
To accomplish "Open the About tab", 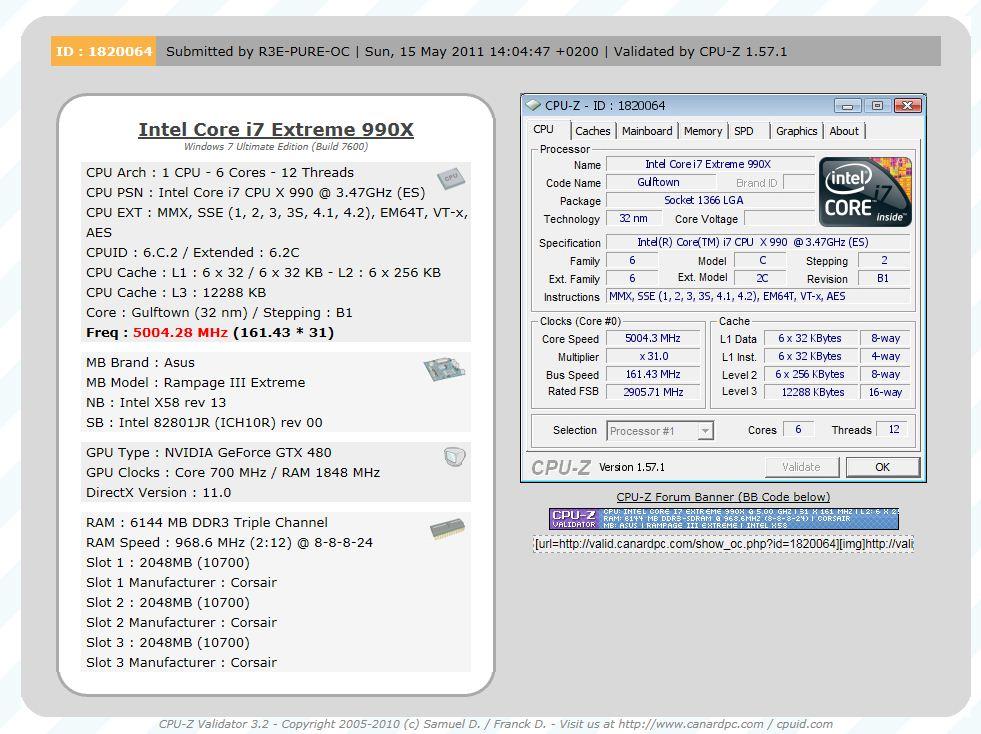I will pos(844,131).
